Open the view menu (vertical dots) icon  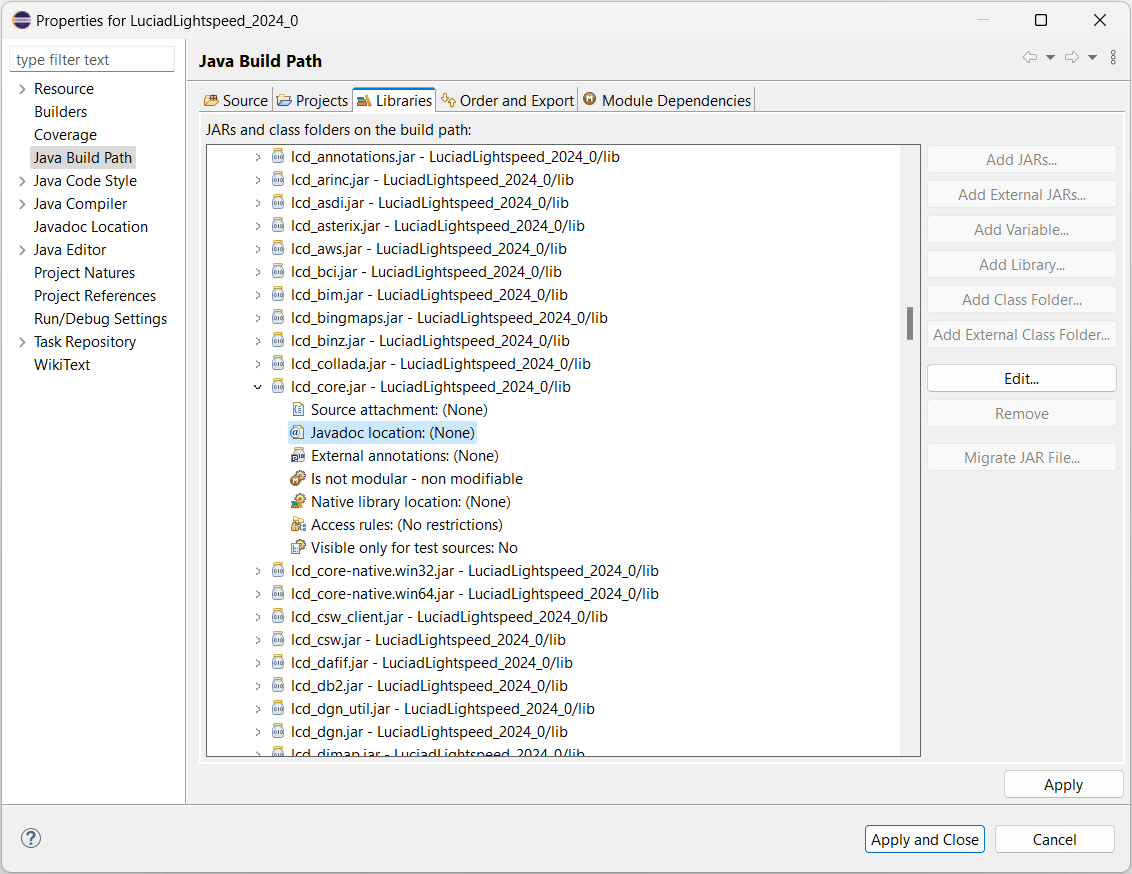[1113, 57]
